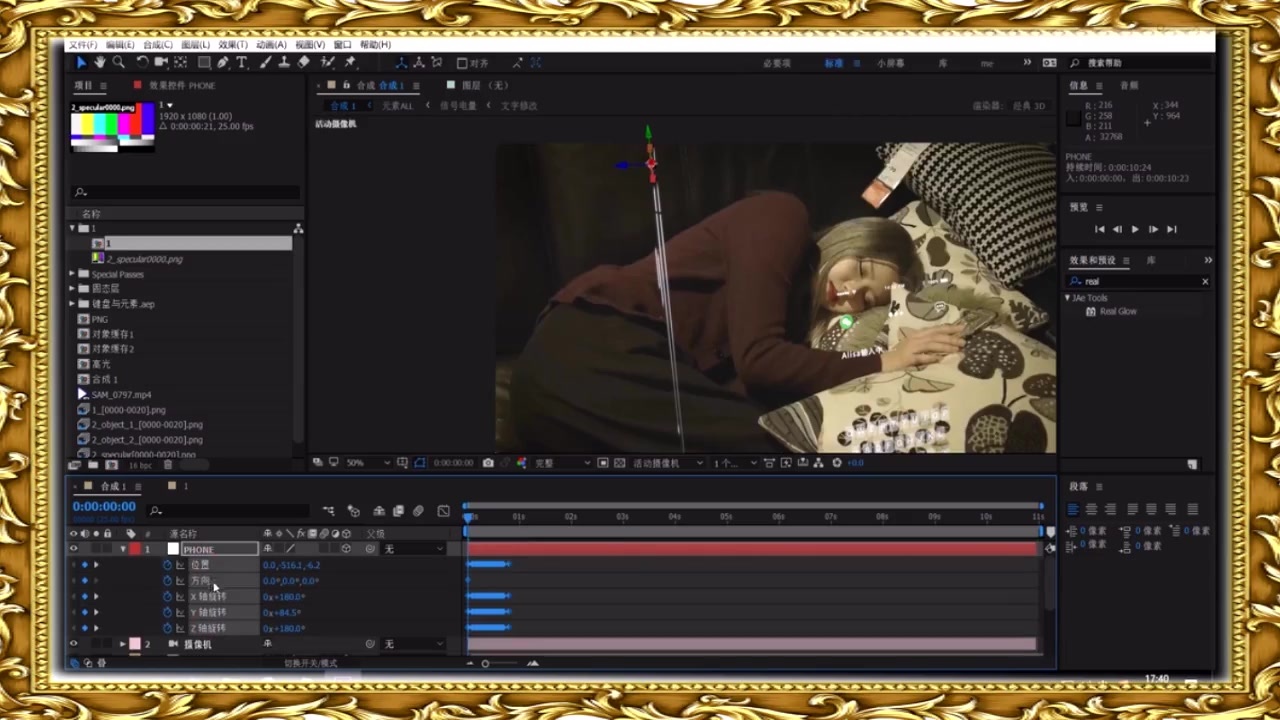Select the Roto Brush tool
Screen dimensions: 1280x720
(x=327, y=62)
